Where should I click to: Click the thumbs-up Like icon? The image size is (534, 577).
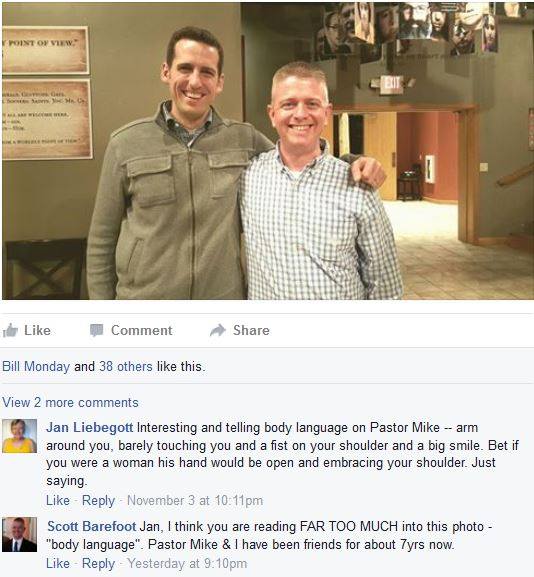[10, 330]
